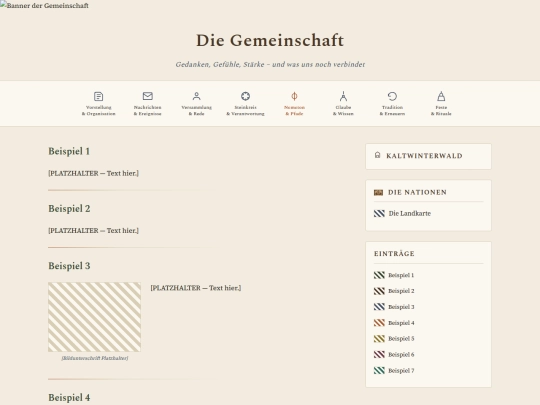Click the striped icon beside sidebar Beispiel 2
The image size is (540, 405).
point(379,291)
